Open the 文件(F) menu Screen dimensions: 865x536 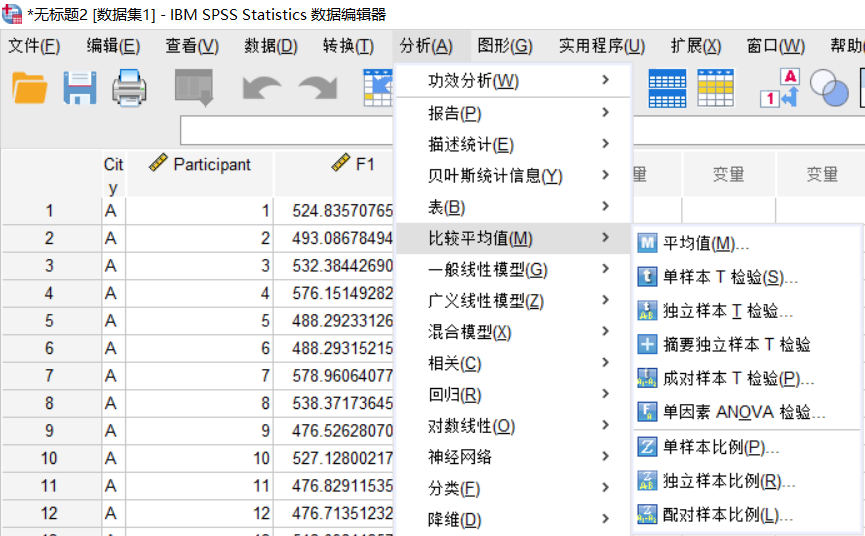pyautogui.click(x=34, y=46)
